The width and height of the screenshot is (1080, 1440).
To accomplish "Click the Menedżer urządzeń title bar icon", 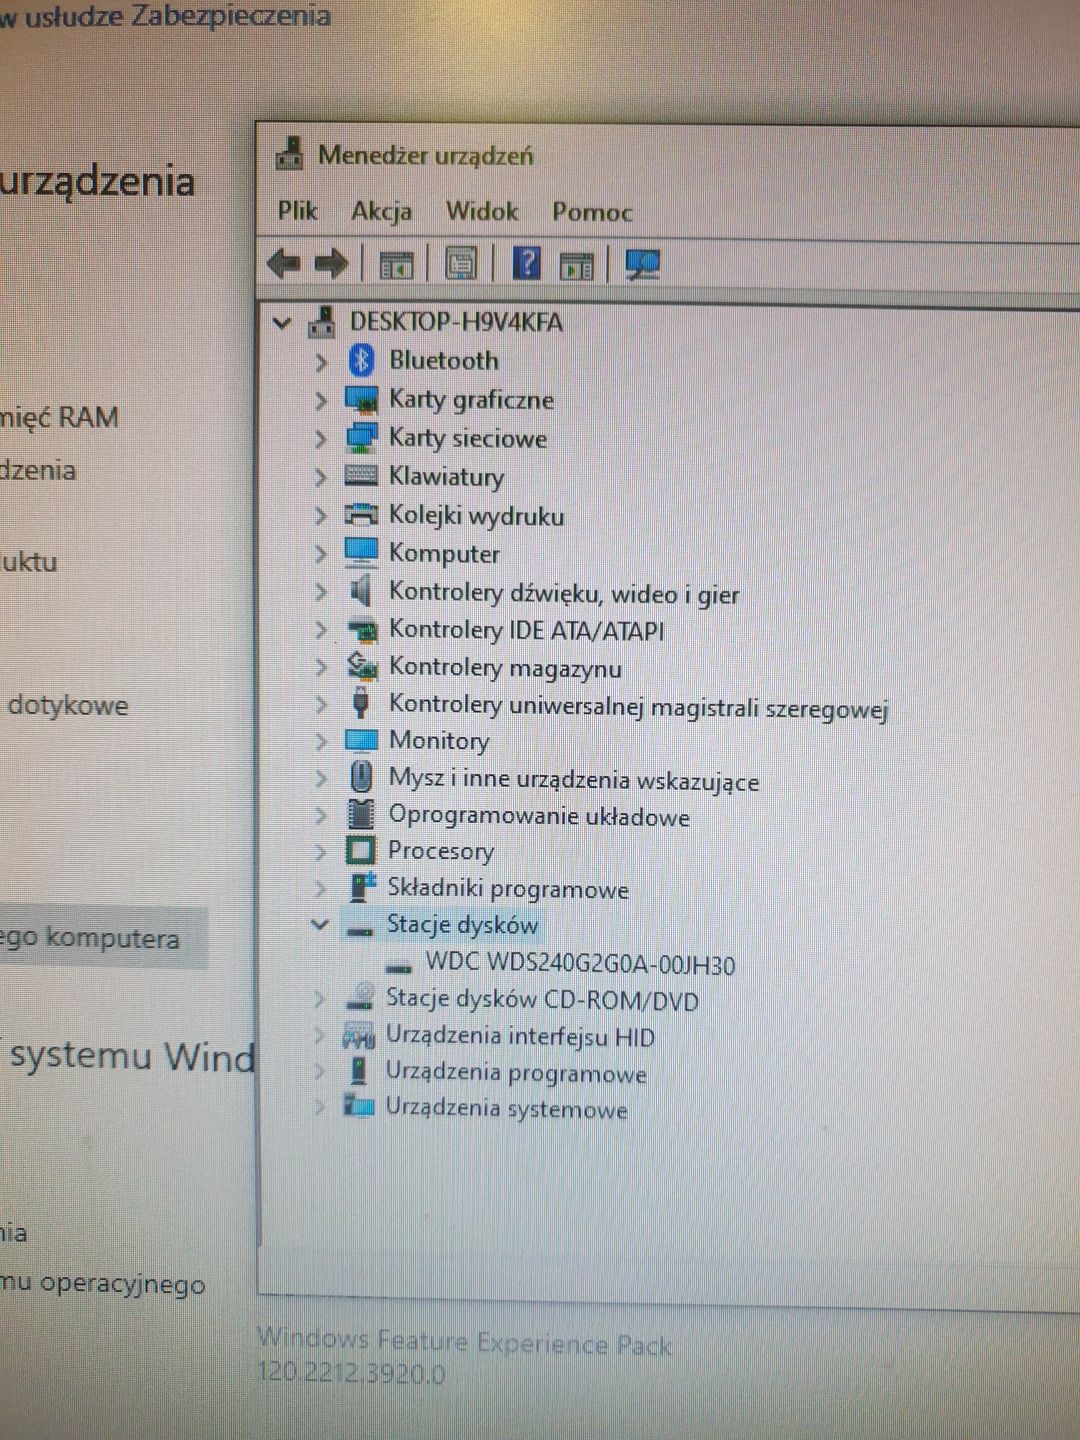I will coord(290,153).
